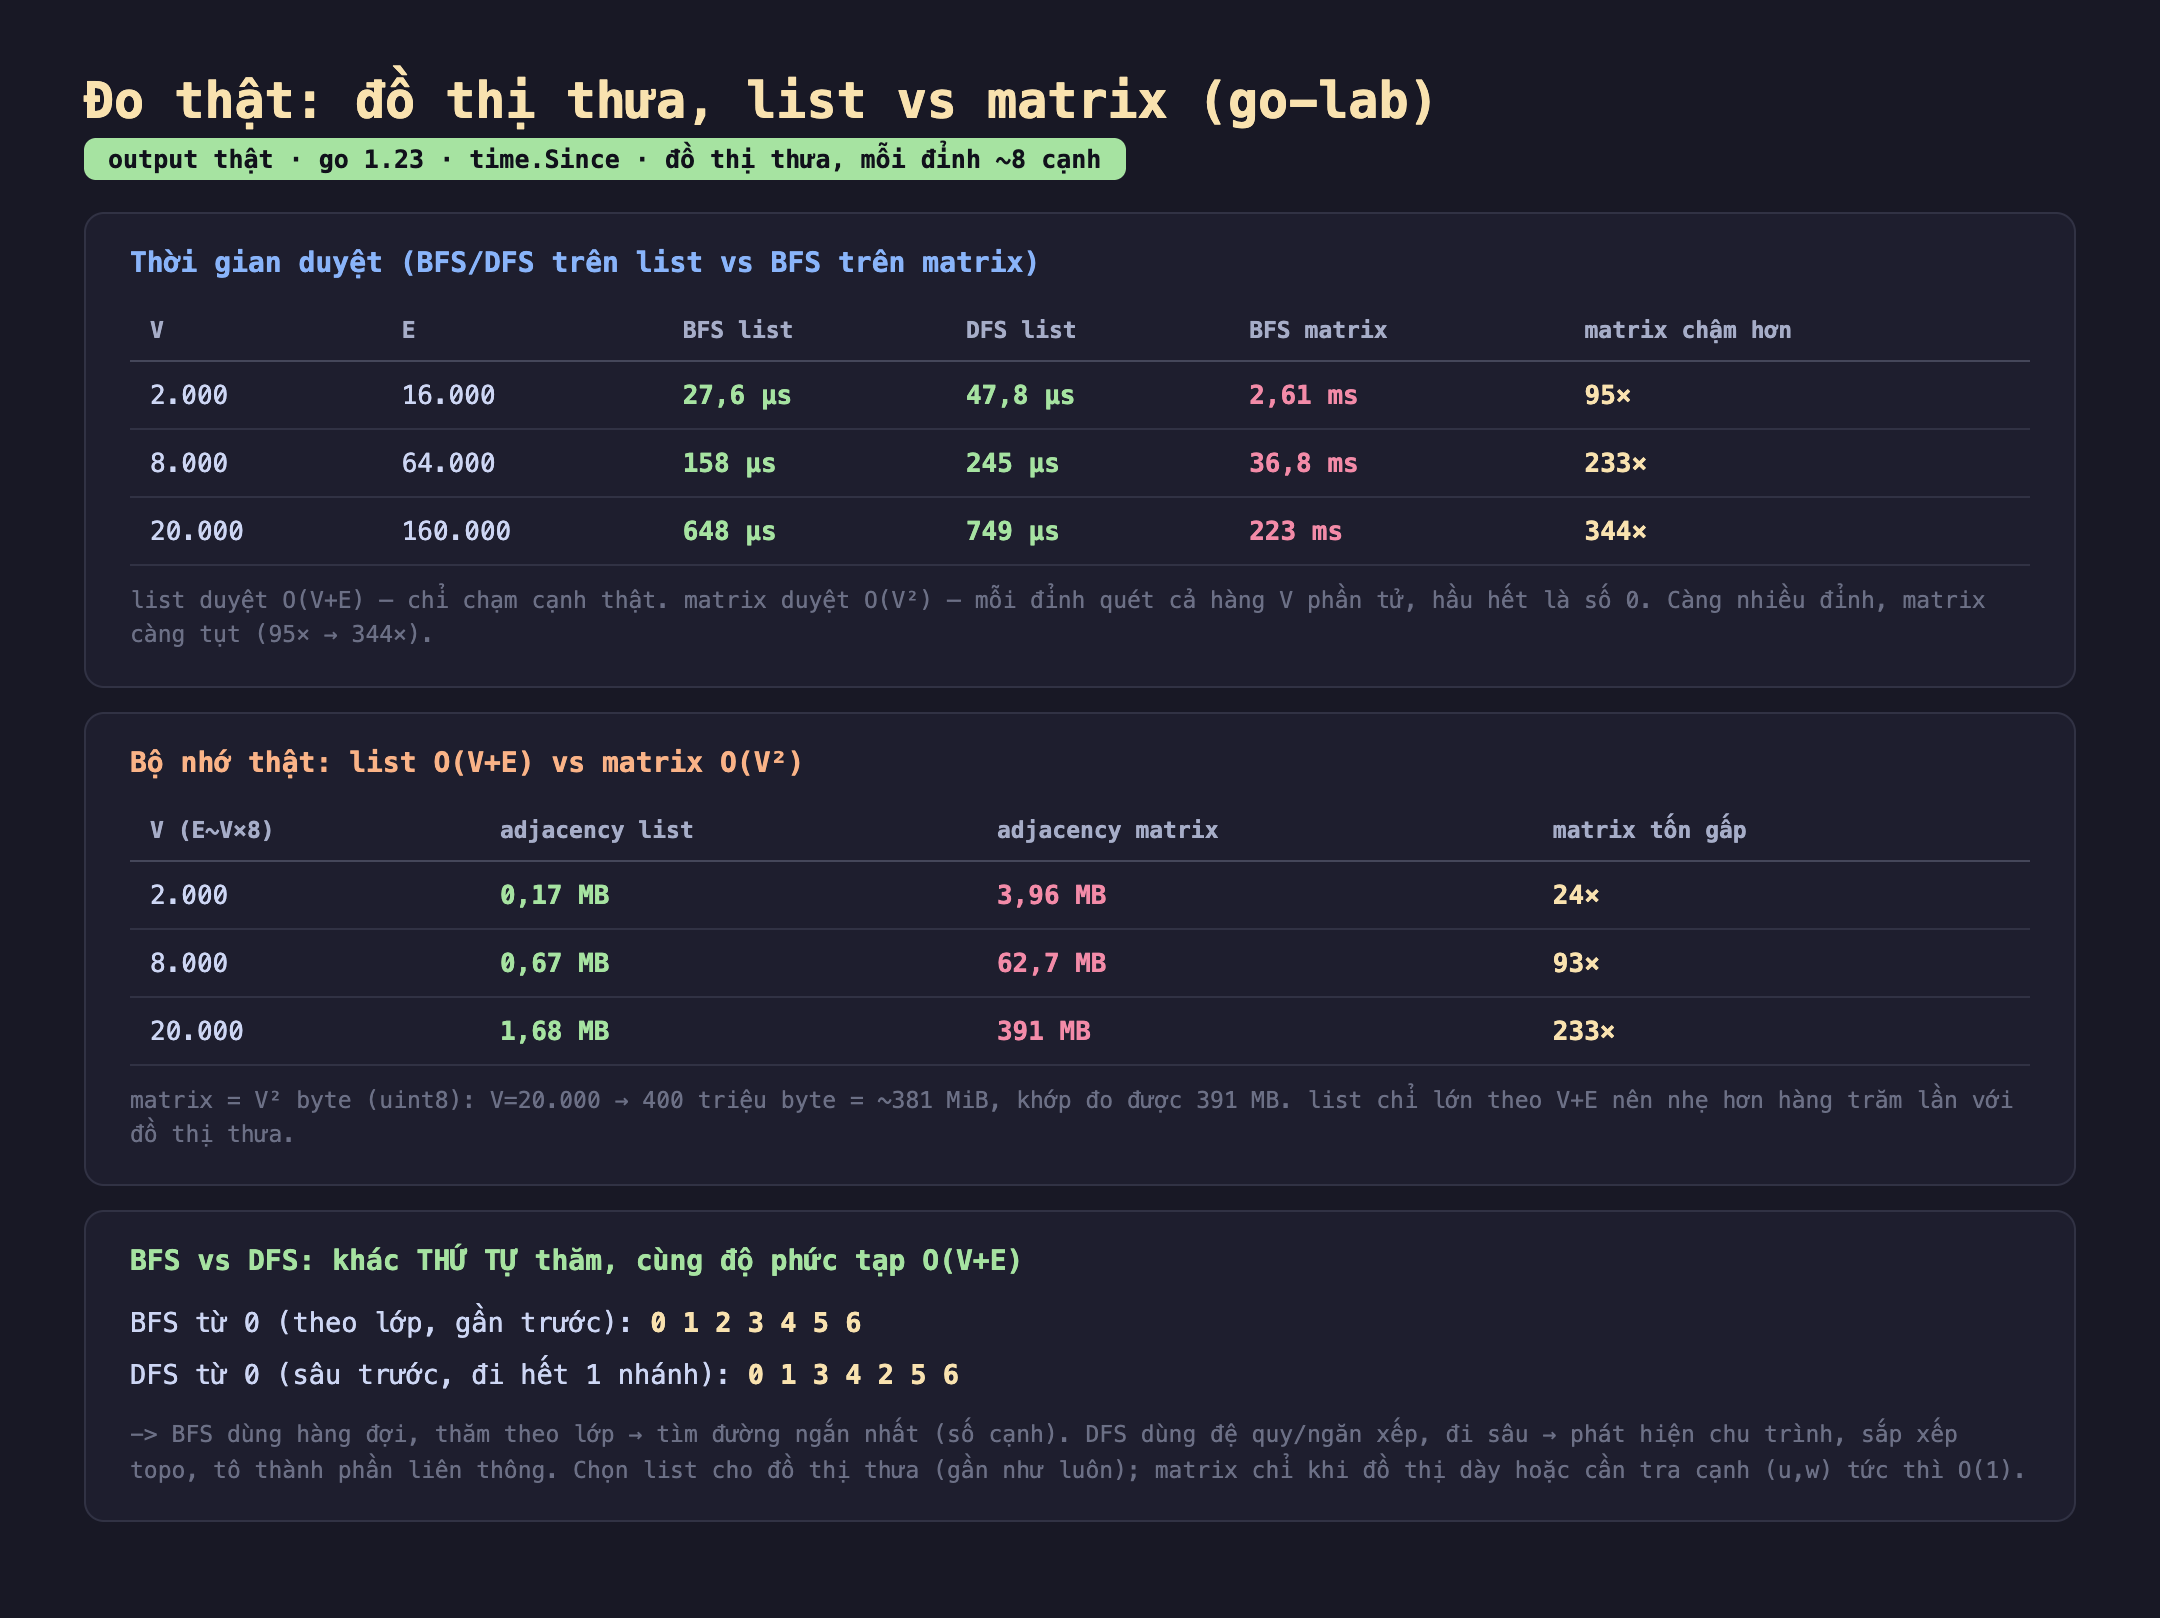2160x1618 pixels.
Task: Click the BFS order '0 1 2 3 4 5 6'
Action: coord(755,1322)
